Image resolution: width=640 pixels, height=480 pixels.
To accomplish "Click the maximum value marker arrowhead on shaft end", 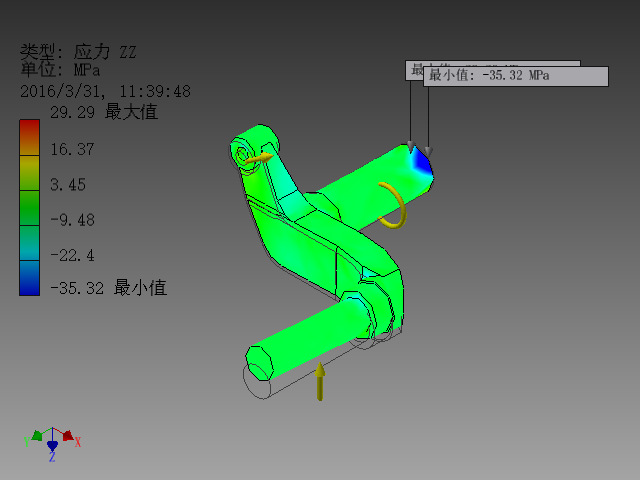I will (411, 147).
